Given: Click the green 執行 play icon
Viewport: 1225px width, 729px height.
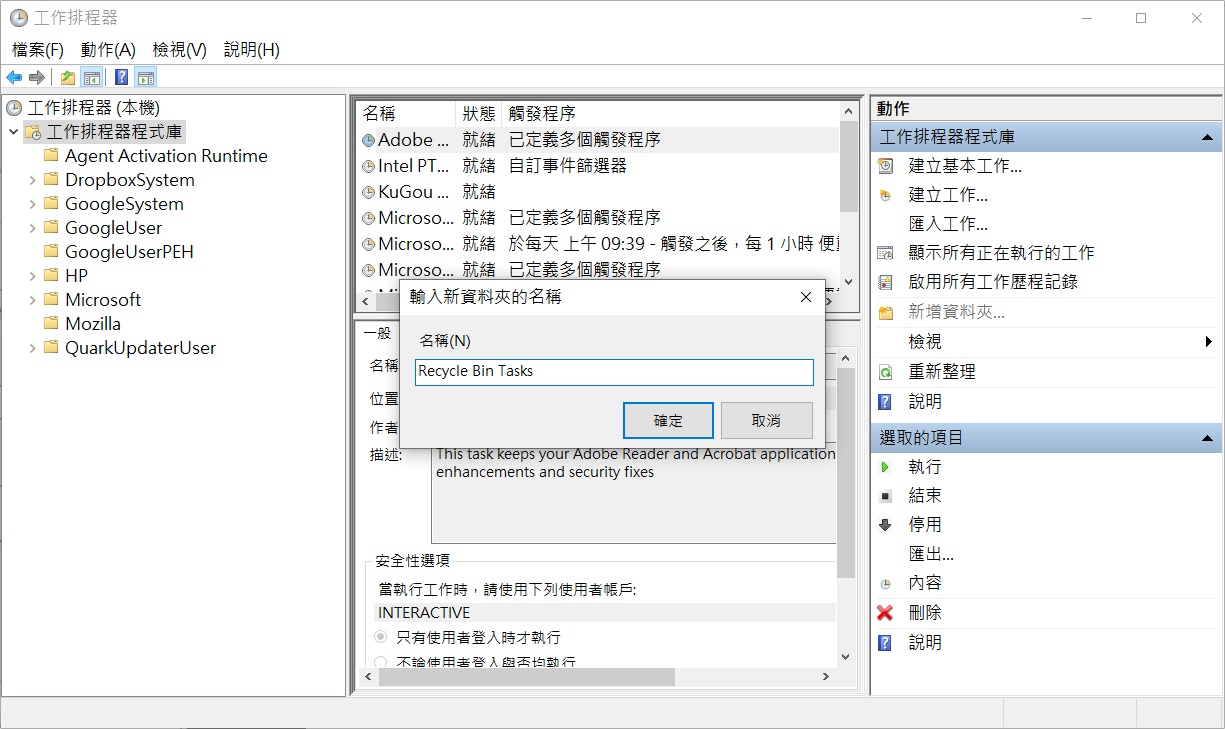Looking at the screenshot, I should [x=885, y=467].
